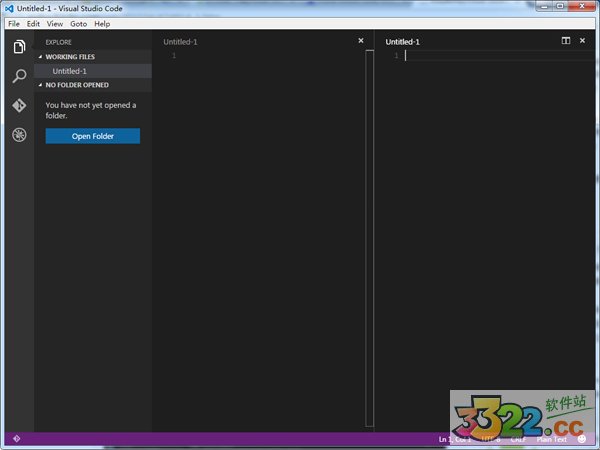Click left editor vertical scrollbar

369,238
